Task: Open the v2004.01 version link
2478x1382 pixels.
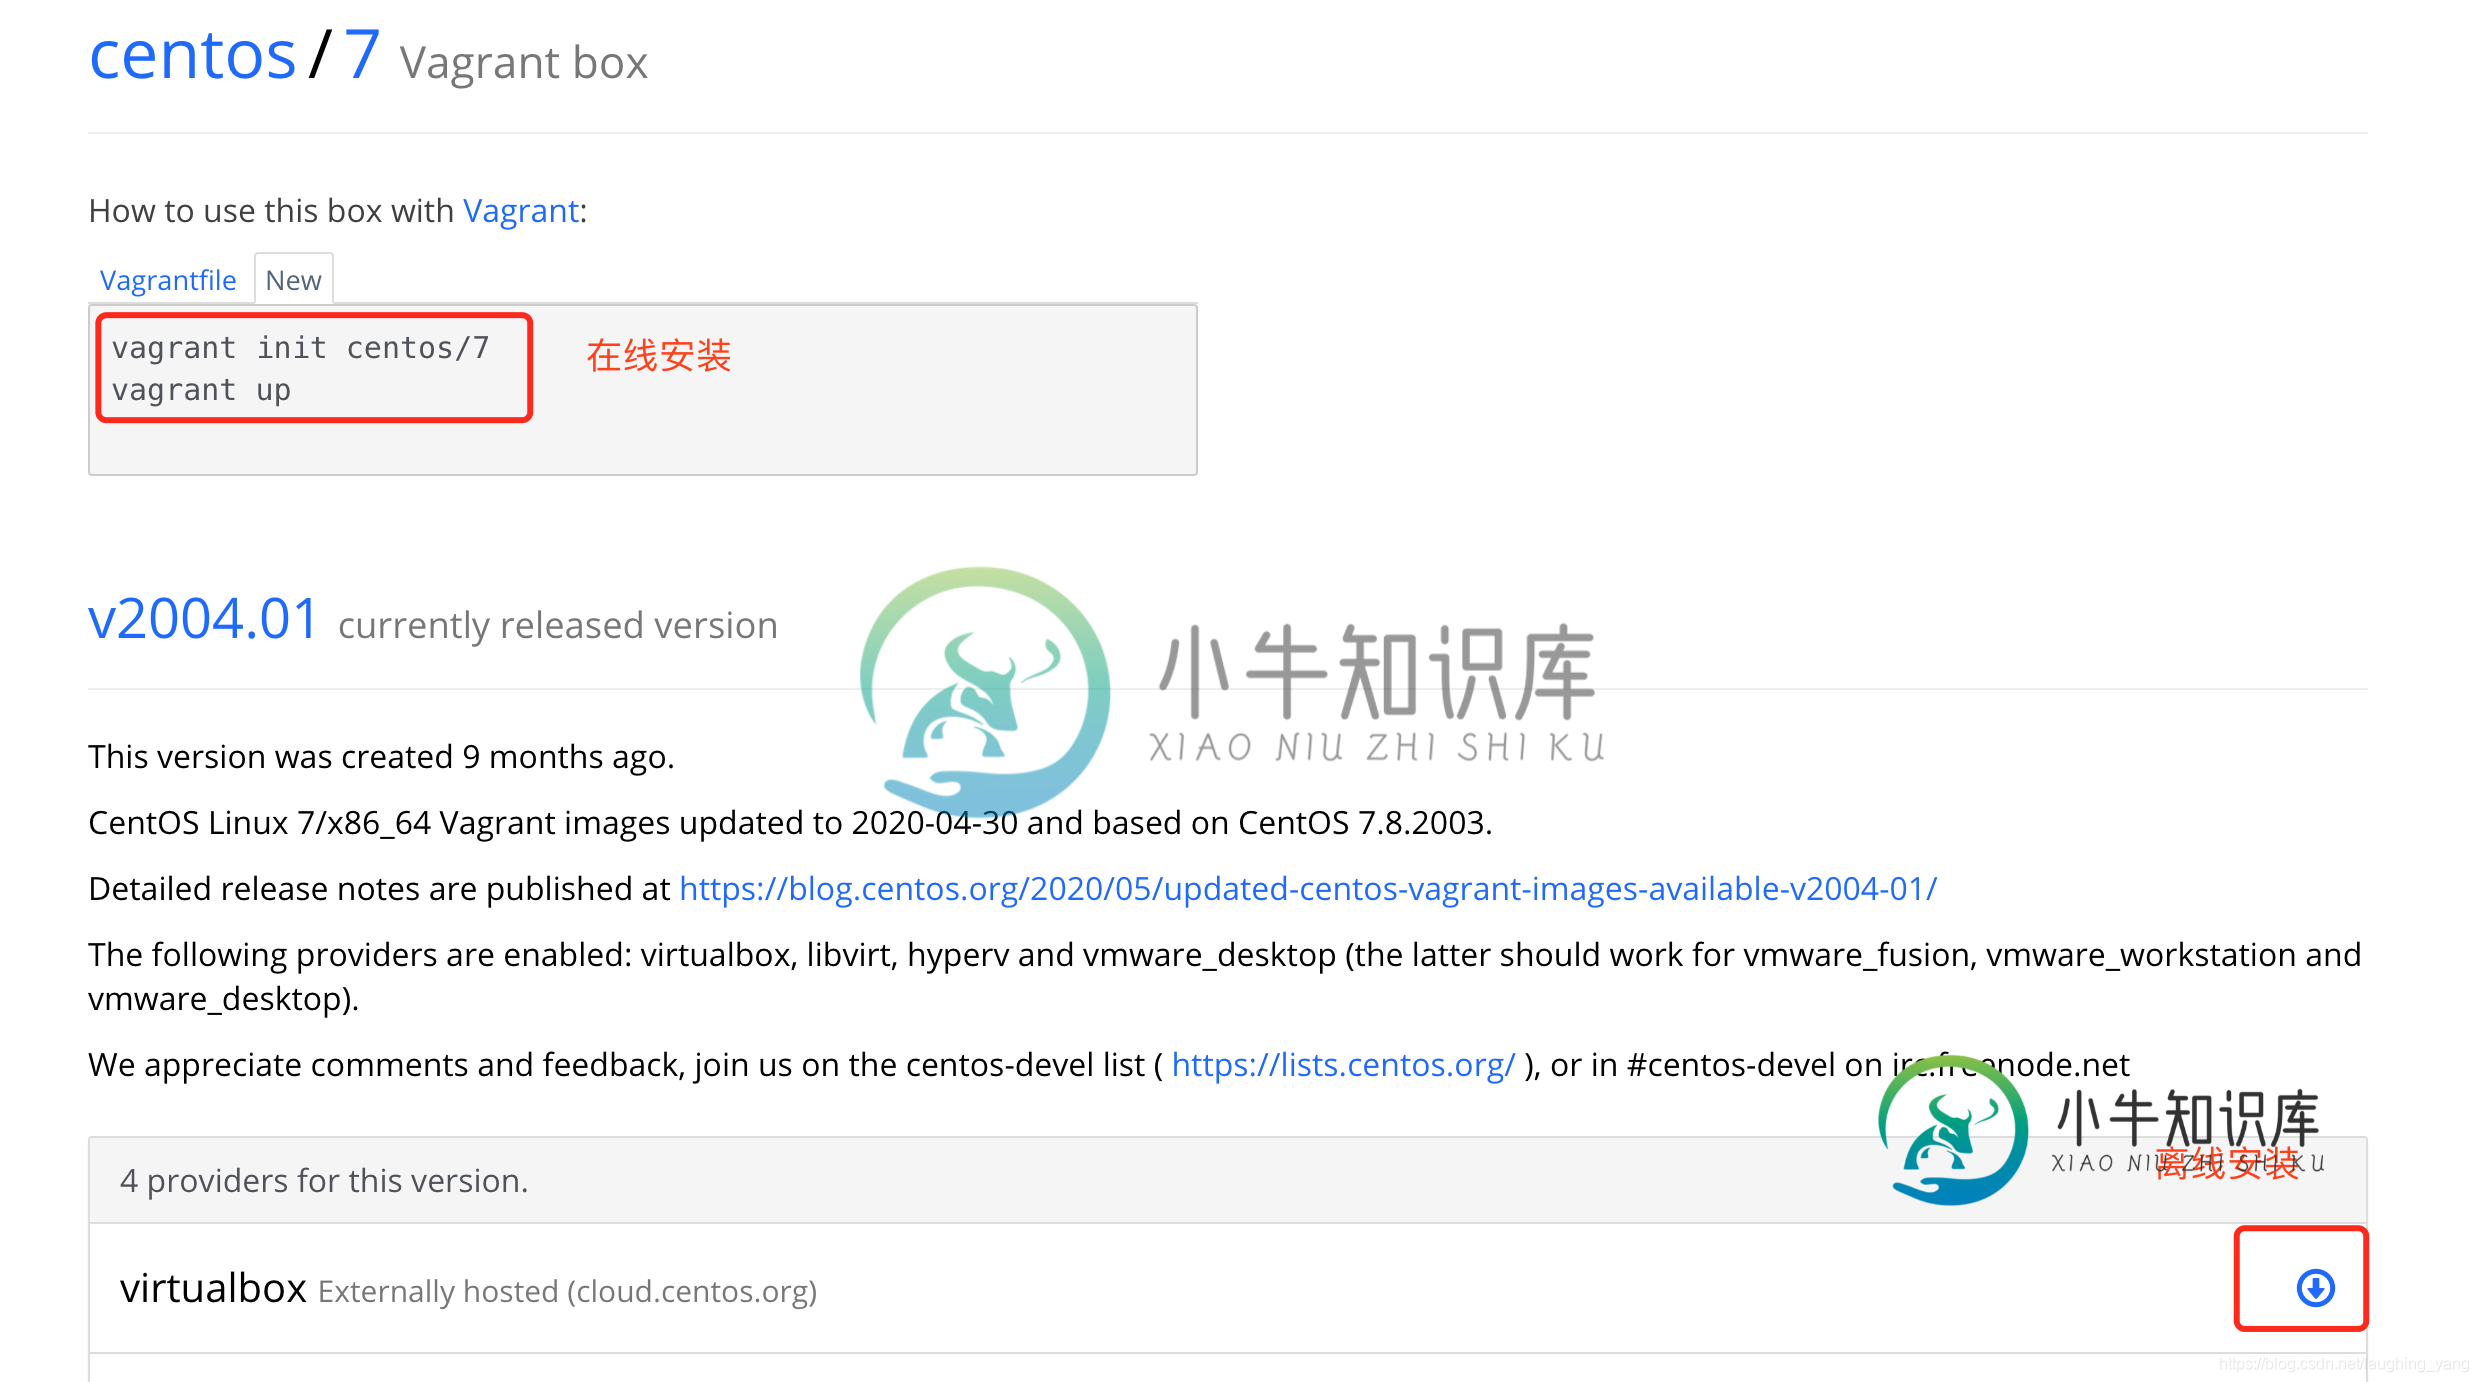Action: (x=204, y=619)
